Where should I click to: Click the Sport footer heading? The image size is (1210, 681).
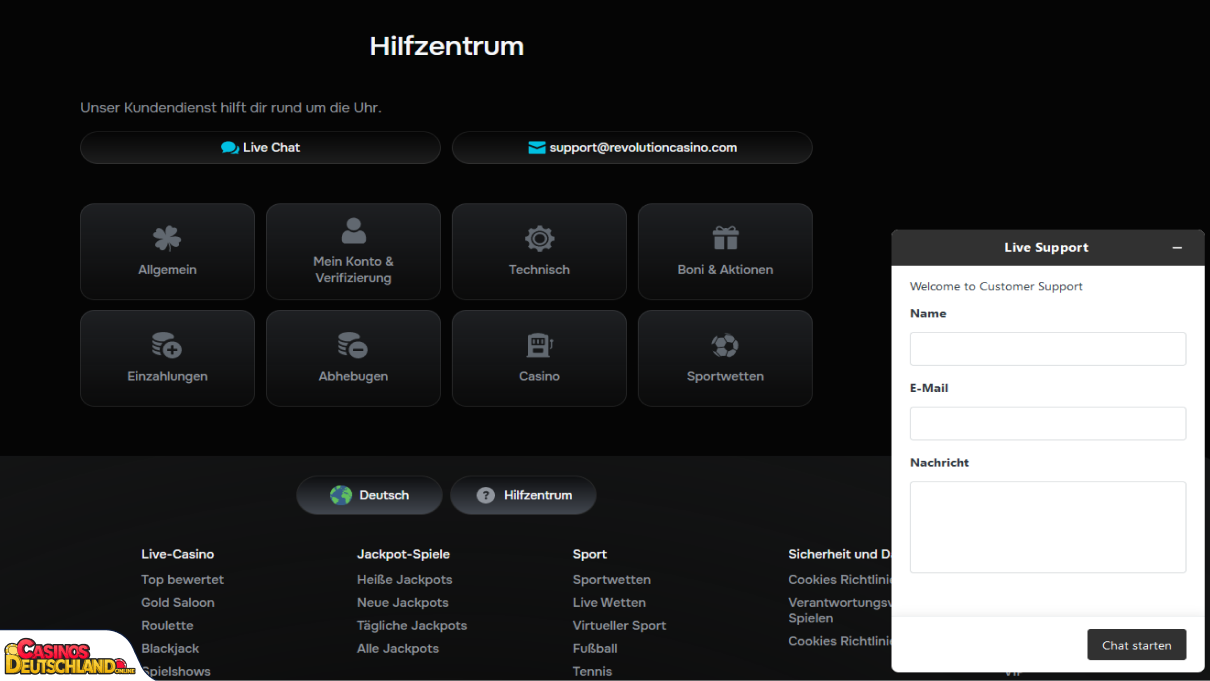click(x=590, y=554)
